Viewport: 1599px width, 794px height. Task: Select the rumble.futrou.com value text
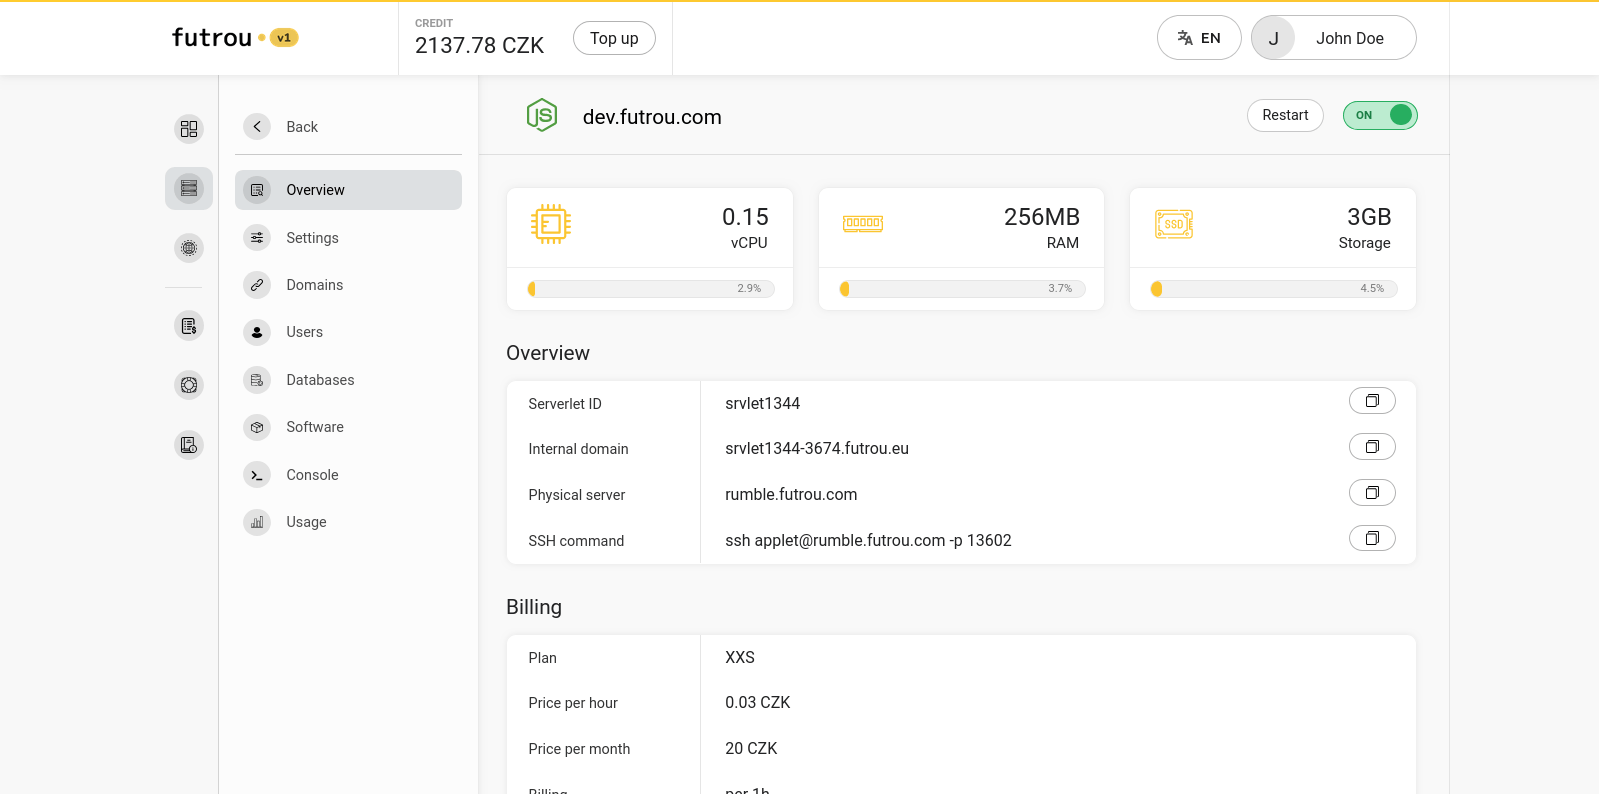tap(791, 494)
